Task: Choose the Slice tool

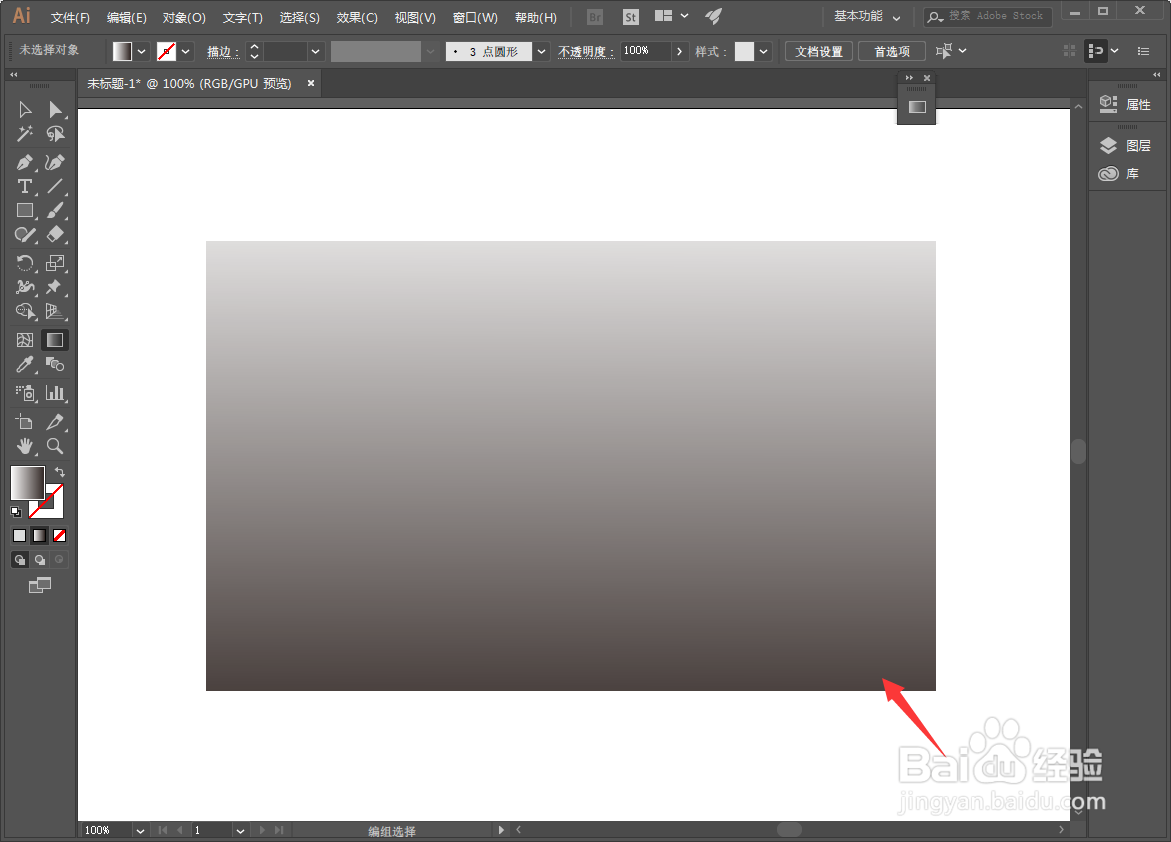Action: [55, 422]
